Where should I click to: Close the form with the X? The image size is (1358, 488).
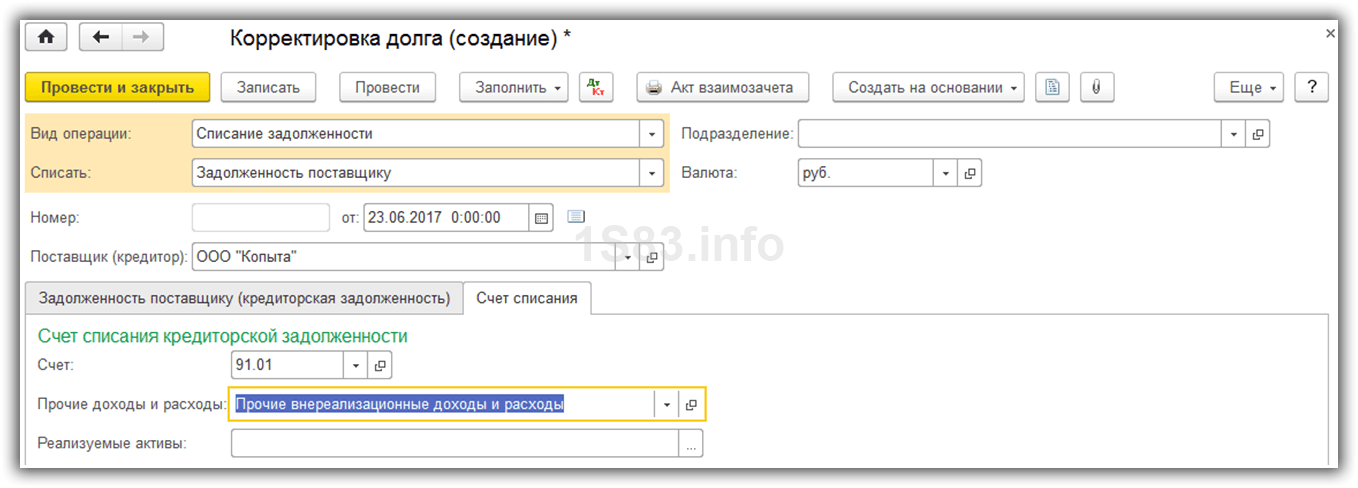1330,33
